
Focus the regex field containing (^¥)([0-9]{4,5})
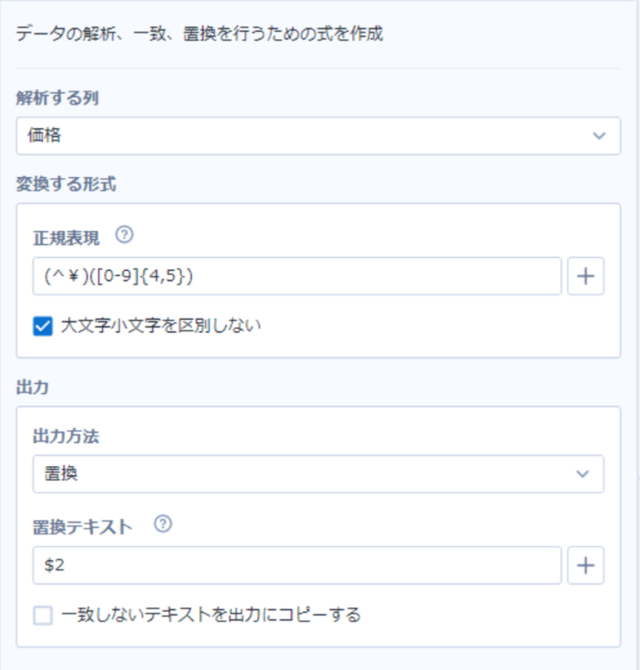point(297,276)
